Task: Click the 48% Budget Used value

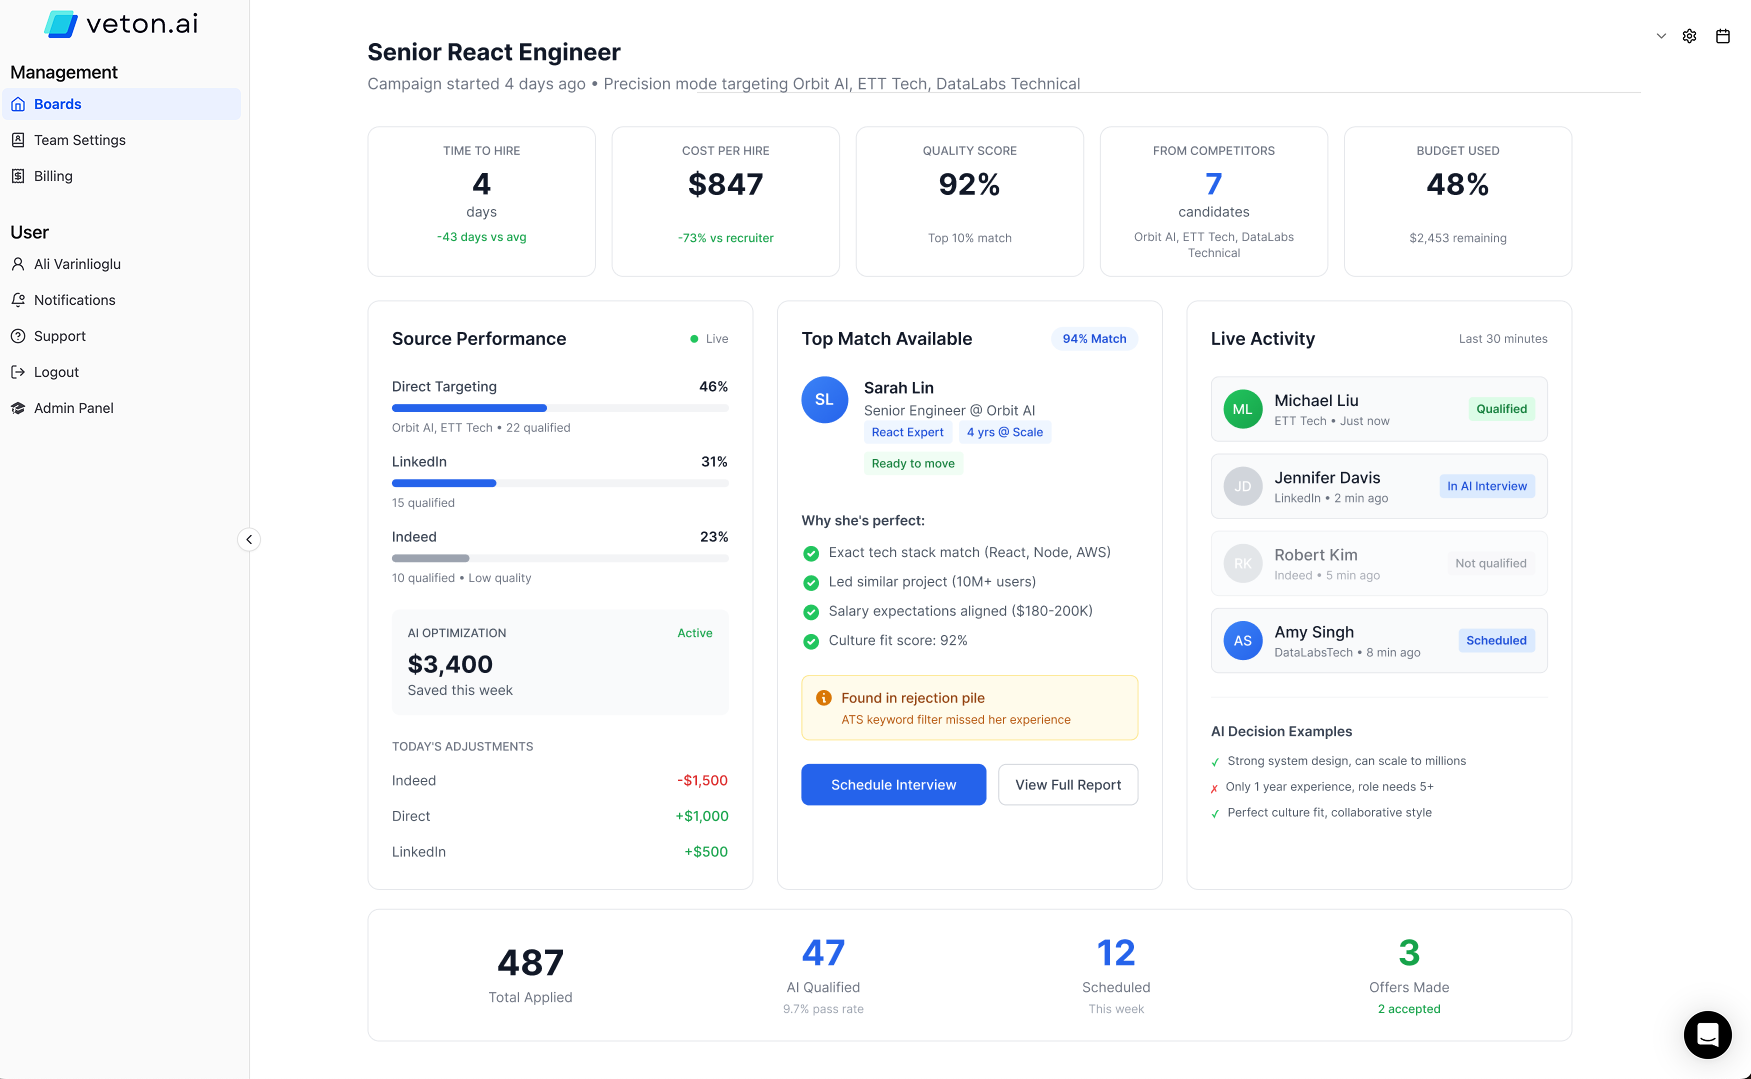Action: 1458,185
